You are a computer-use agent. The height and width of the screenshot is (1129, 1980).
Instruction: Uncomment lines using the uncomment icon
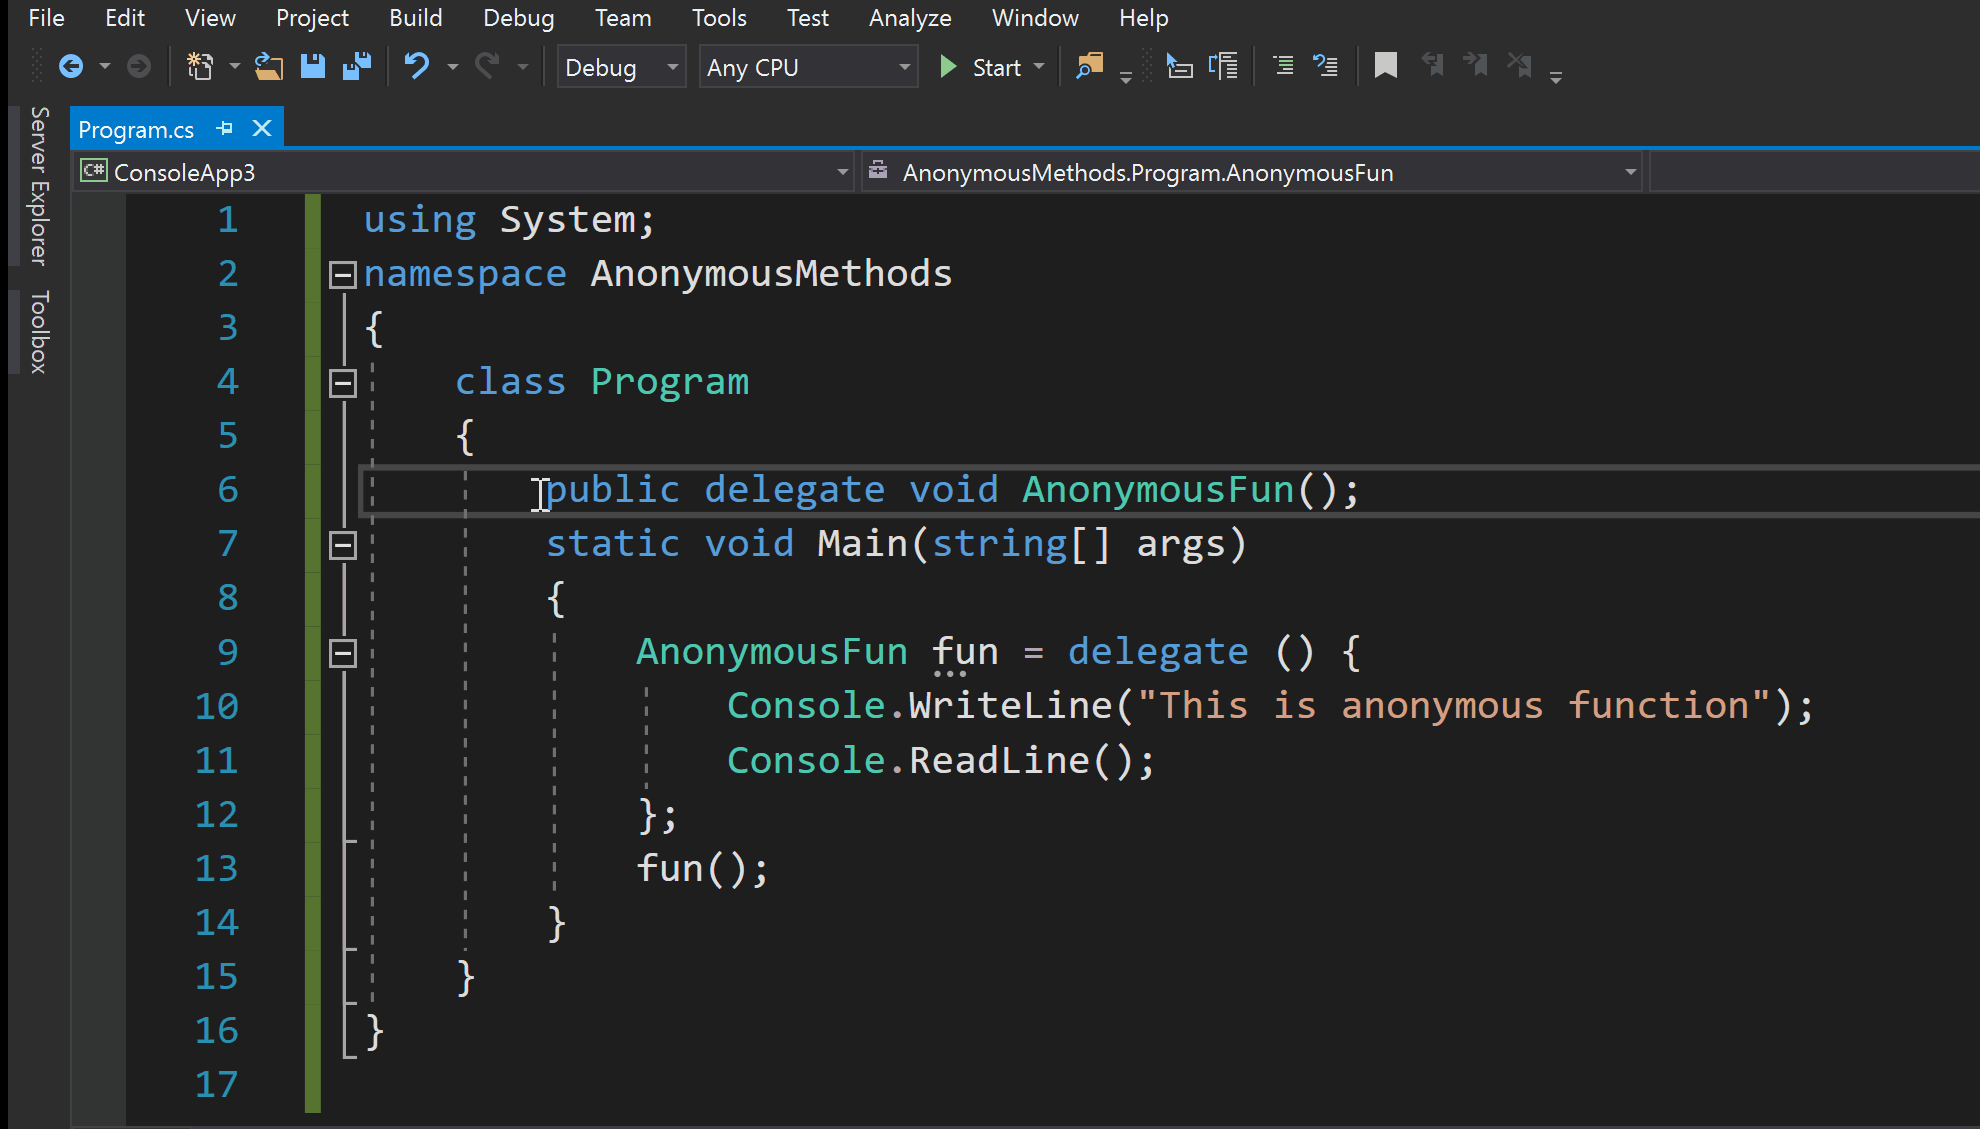(x=1326, y=66)
